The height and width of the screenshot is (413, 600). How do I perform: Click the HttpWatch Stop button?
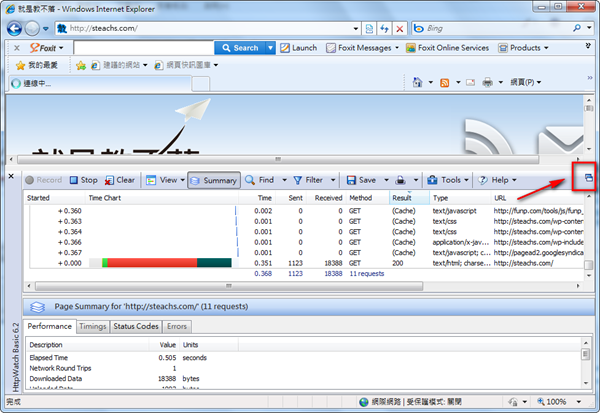[x=83, y=180]
